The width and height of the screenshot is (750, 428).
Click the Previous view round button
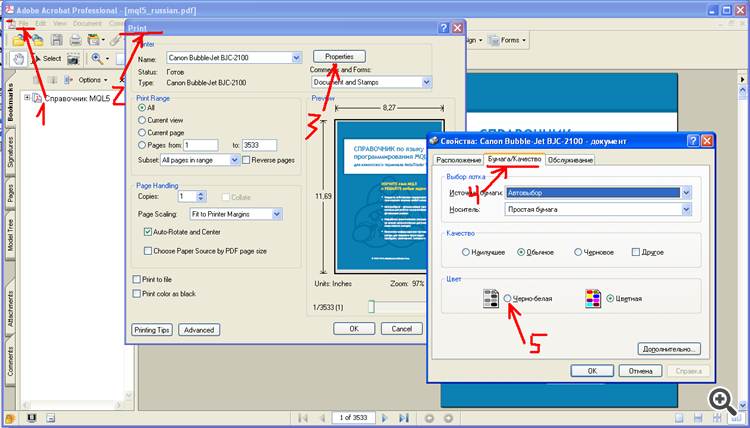click(429, 418)
